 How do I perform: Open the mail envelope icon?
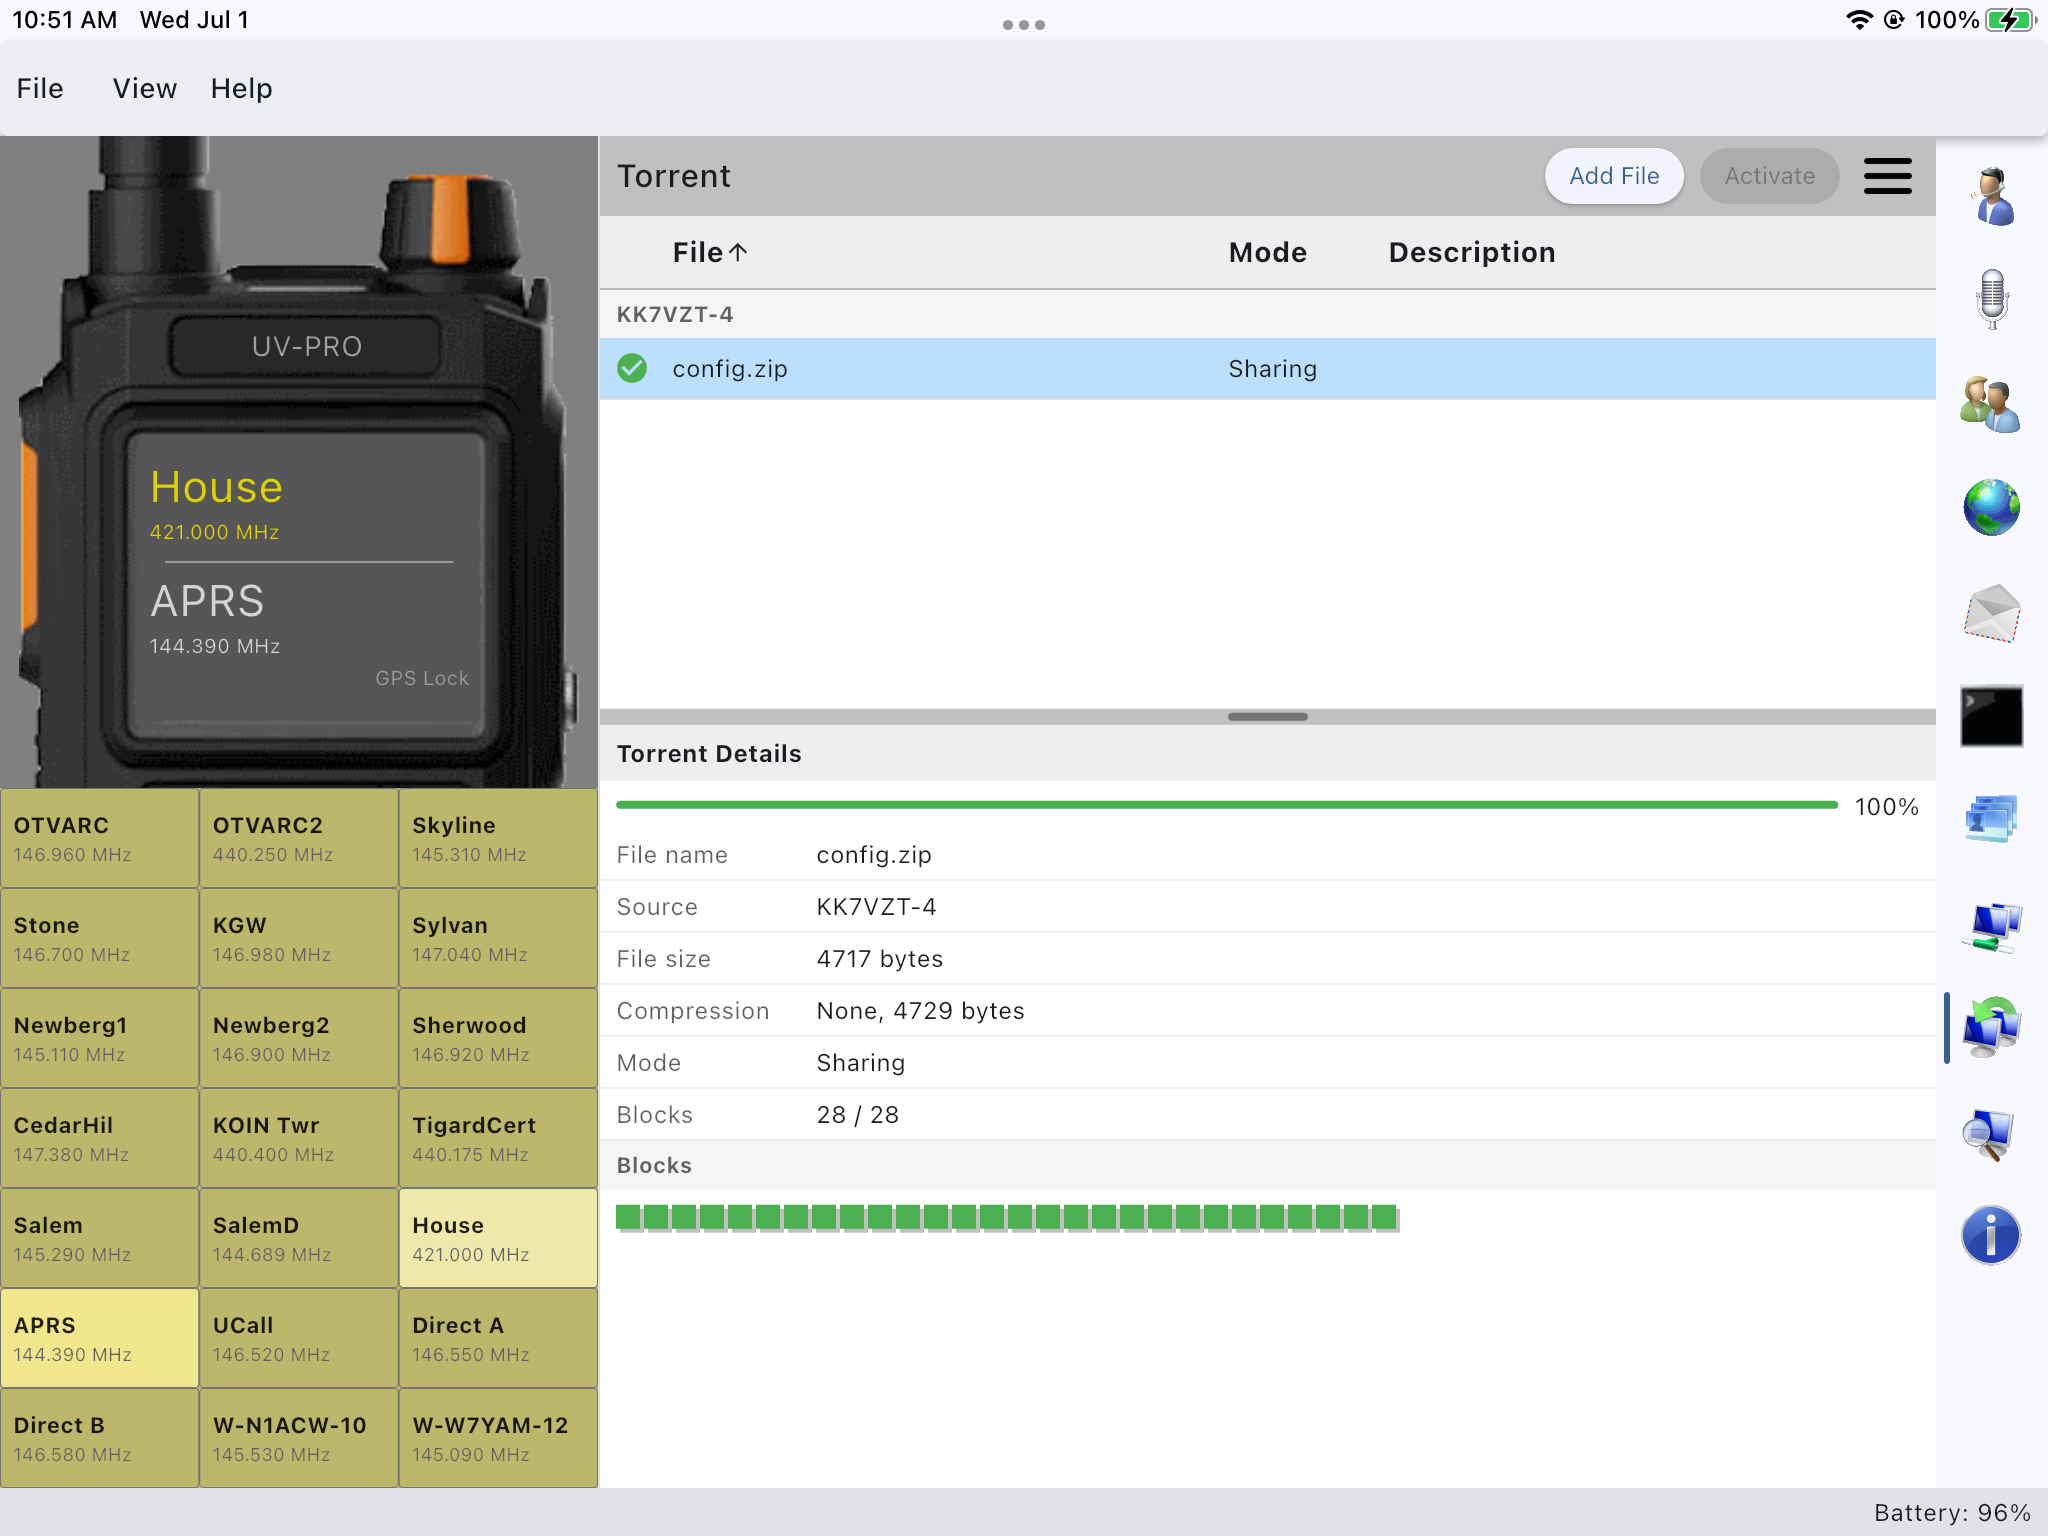1991,612
